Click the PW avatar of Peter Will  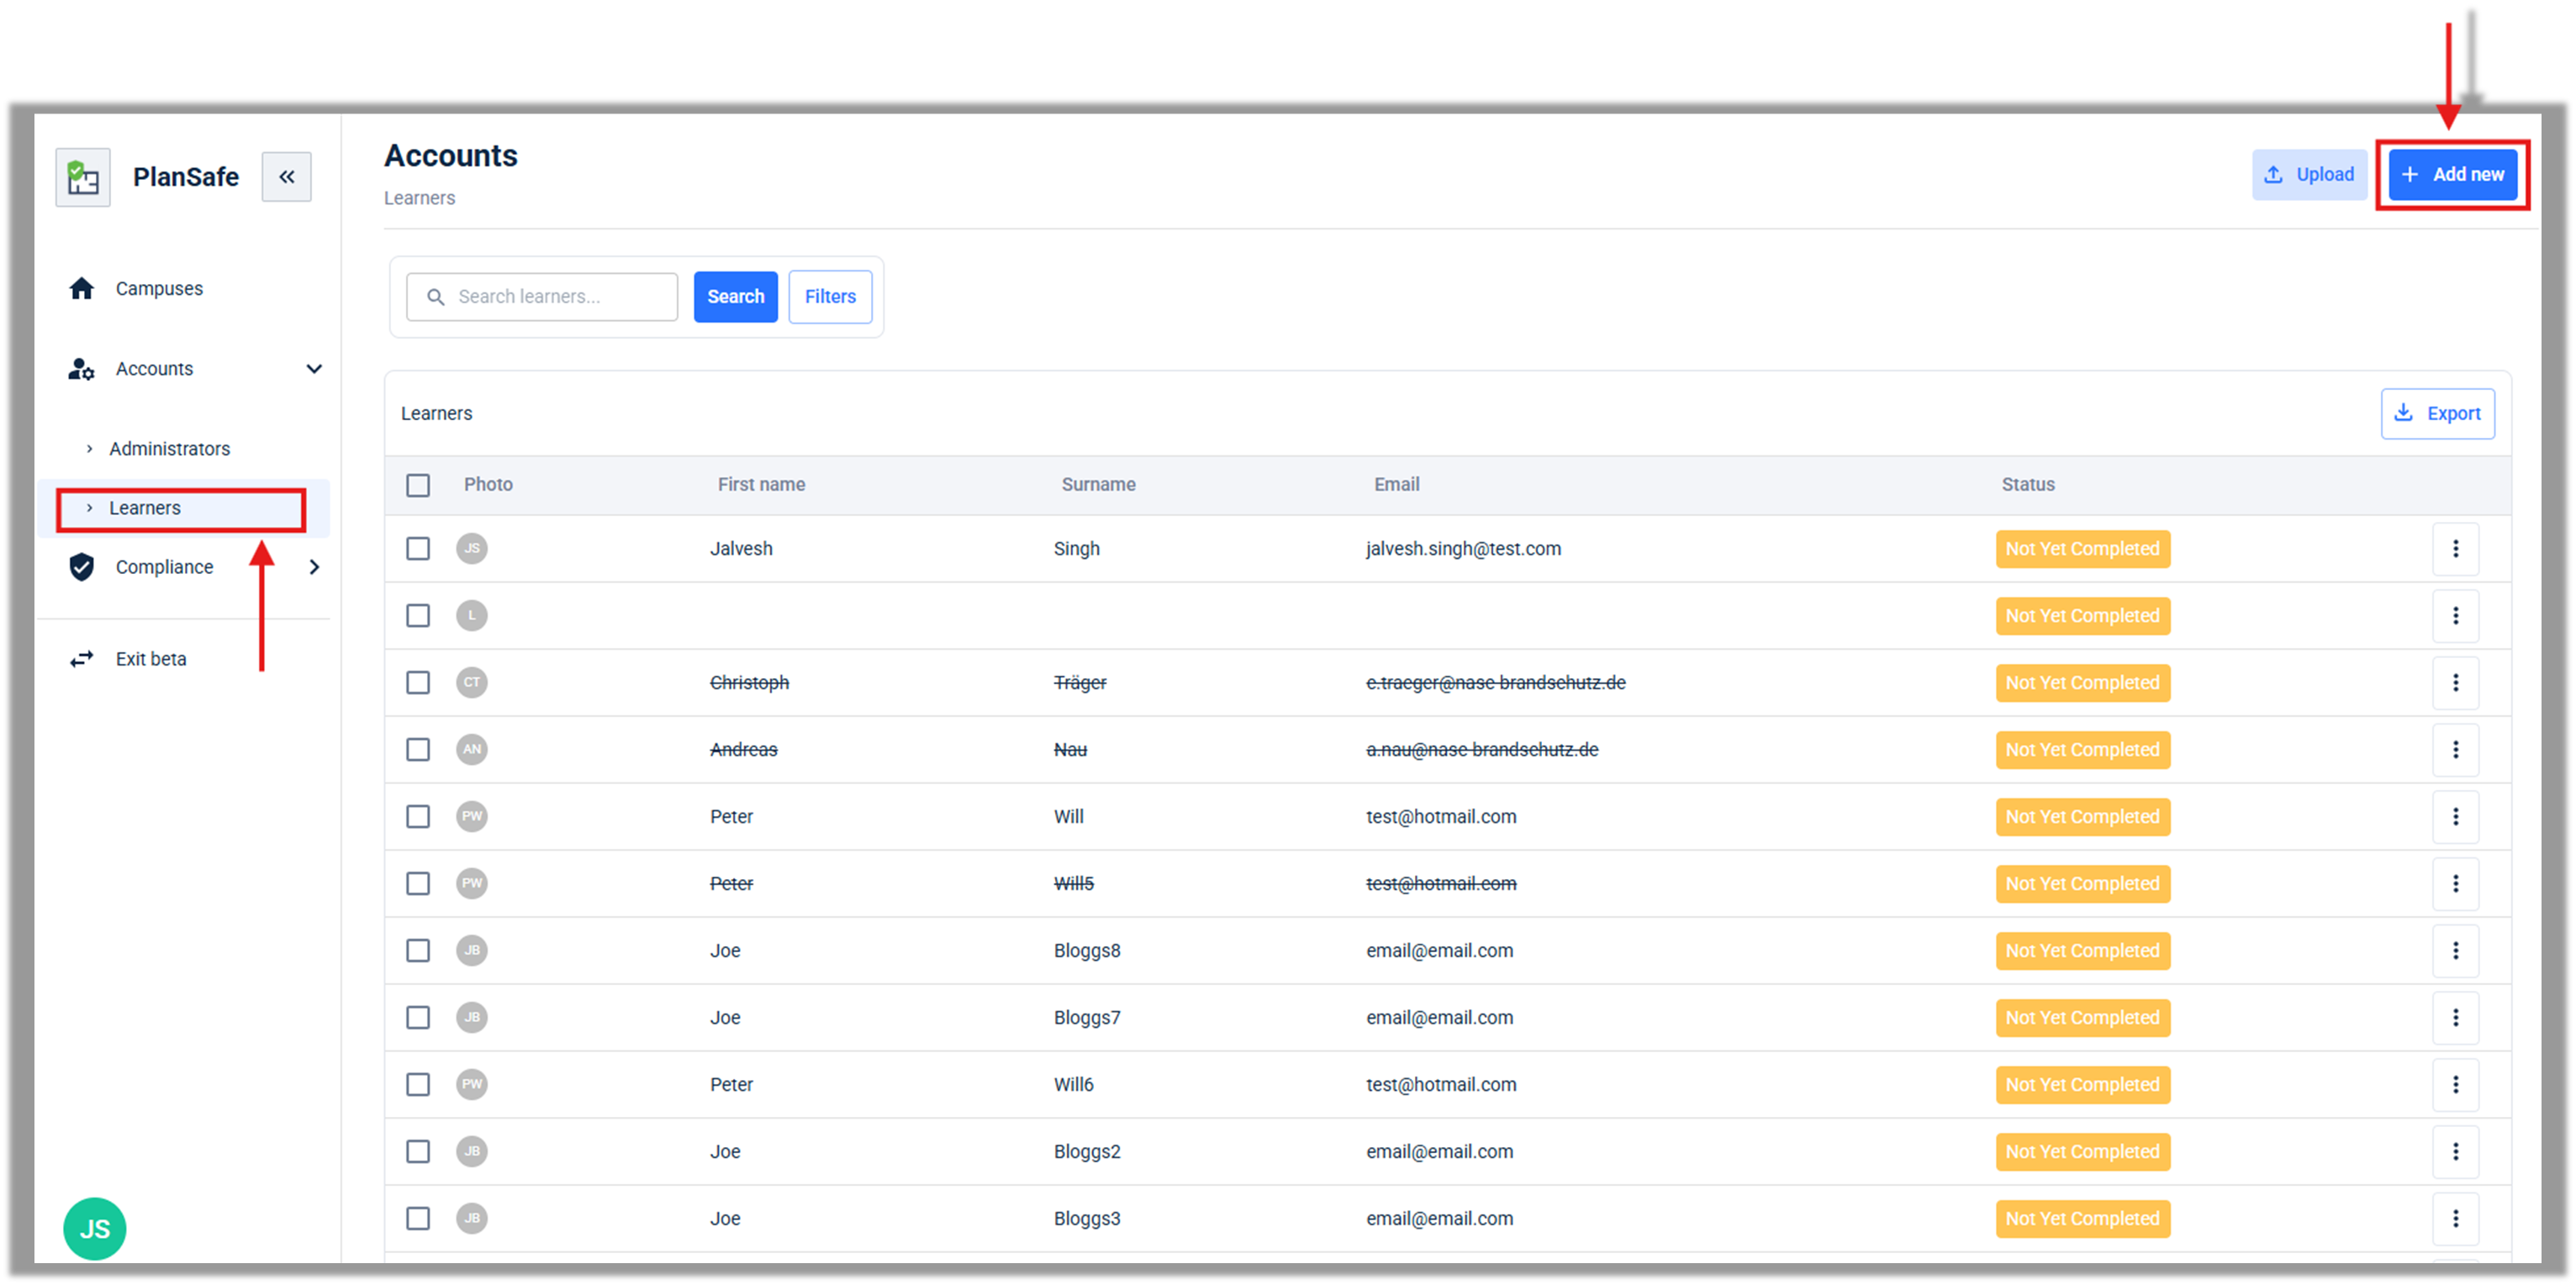(472, 817)
